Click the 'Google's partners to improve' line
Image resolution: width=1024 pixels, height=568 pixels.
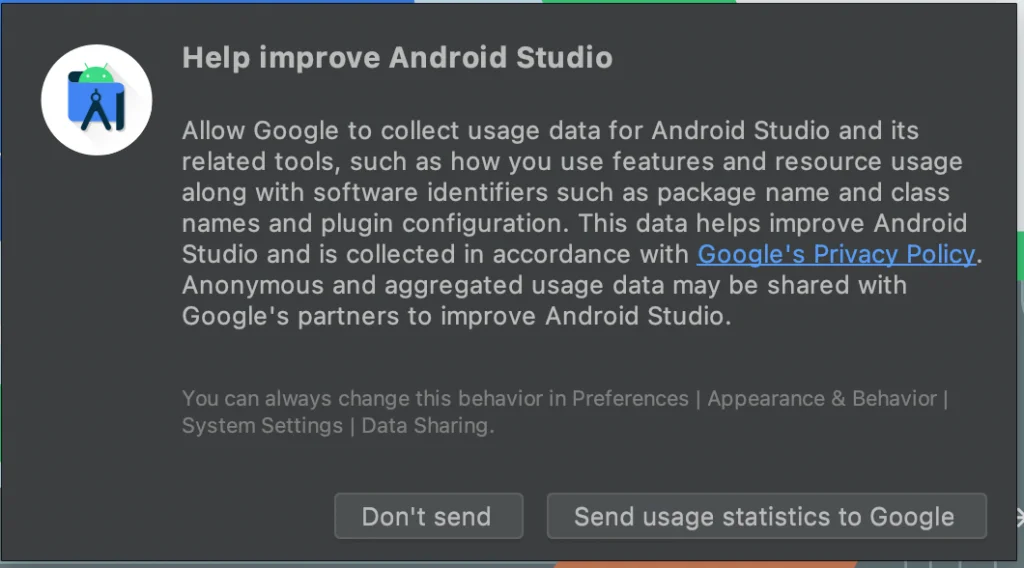pos(456,316)
